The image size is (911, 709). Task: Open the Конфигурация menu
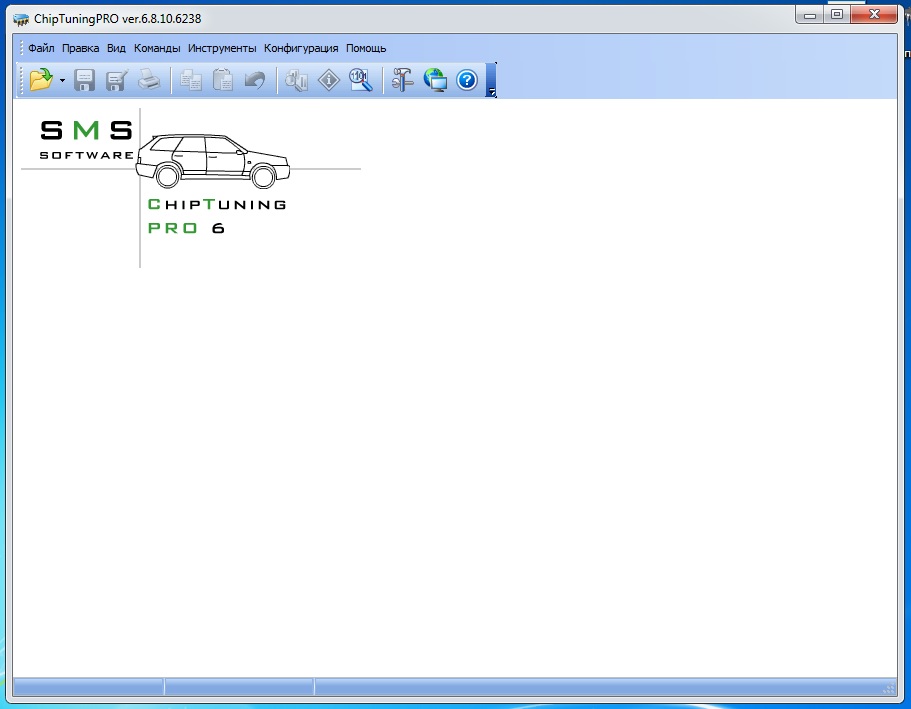[x=301, y=48]
